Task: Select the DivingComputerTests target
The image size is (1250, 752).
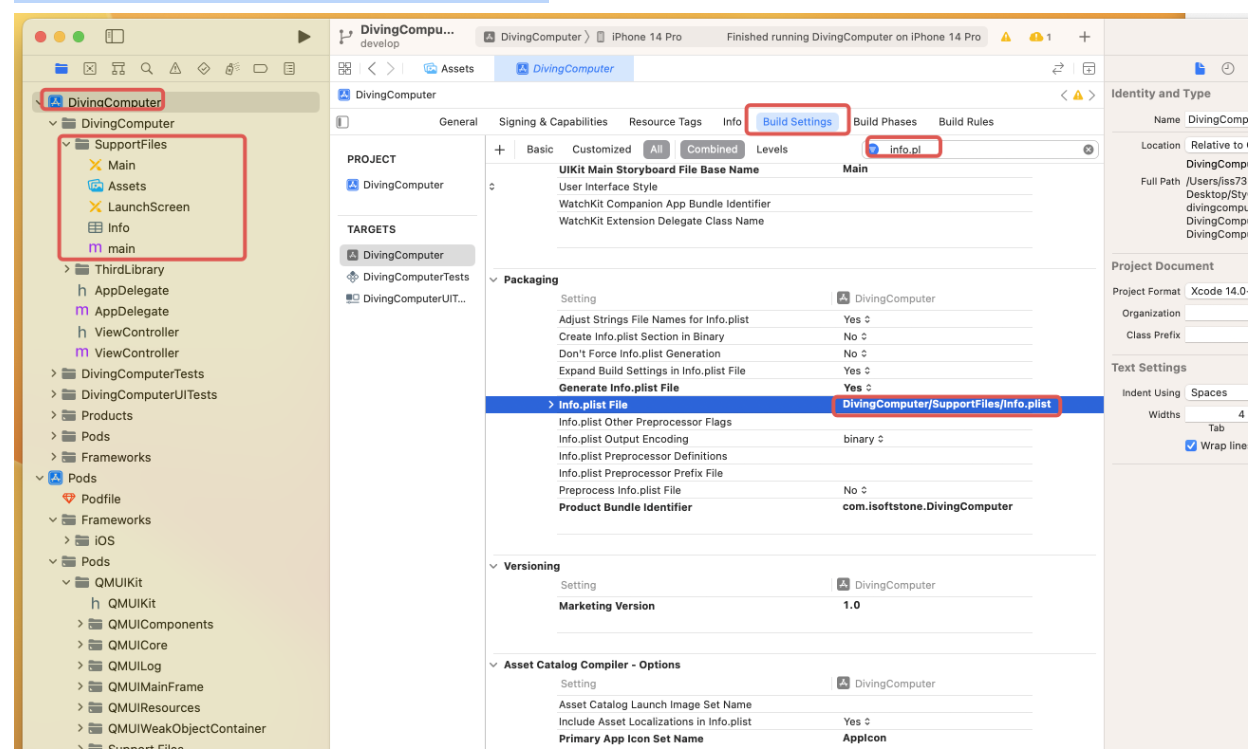Action: [407, 277]
